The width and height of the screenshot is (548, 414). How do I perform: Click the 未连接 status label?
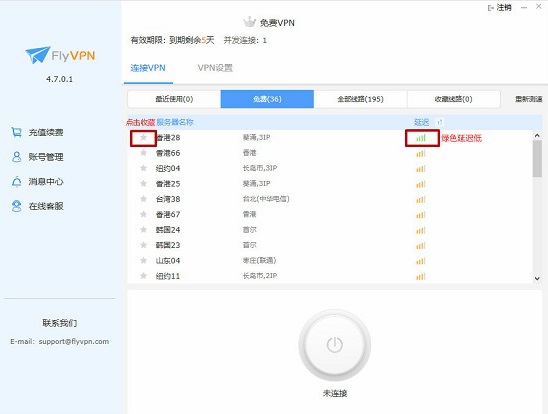pos(334,393)
